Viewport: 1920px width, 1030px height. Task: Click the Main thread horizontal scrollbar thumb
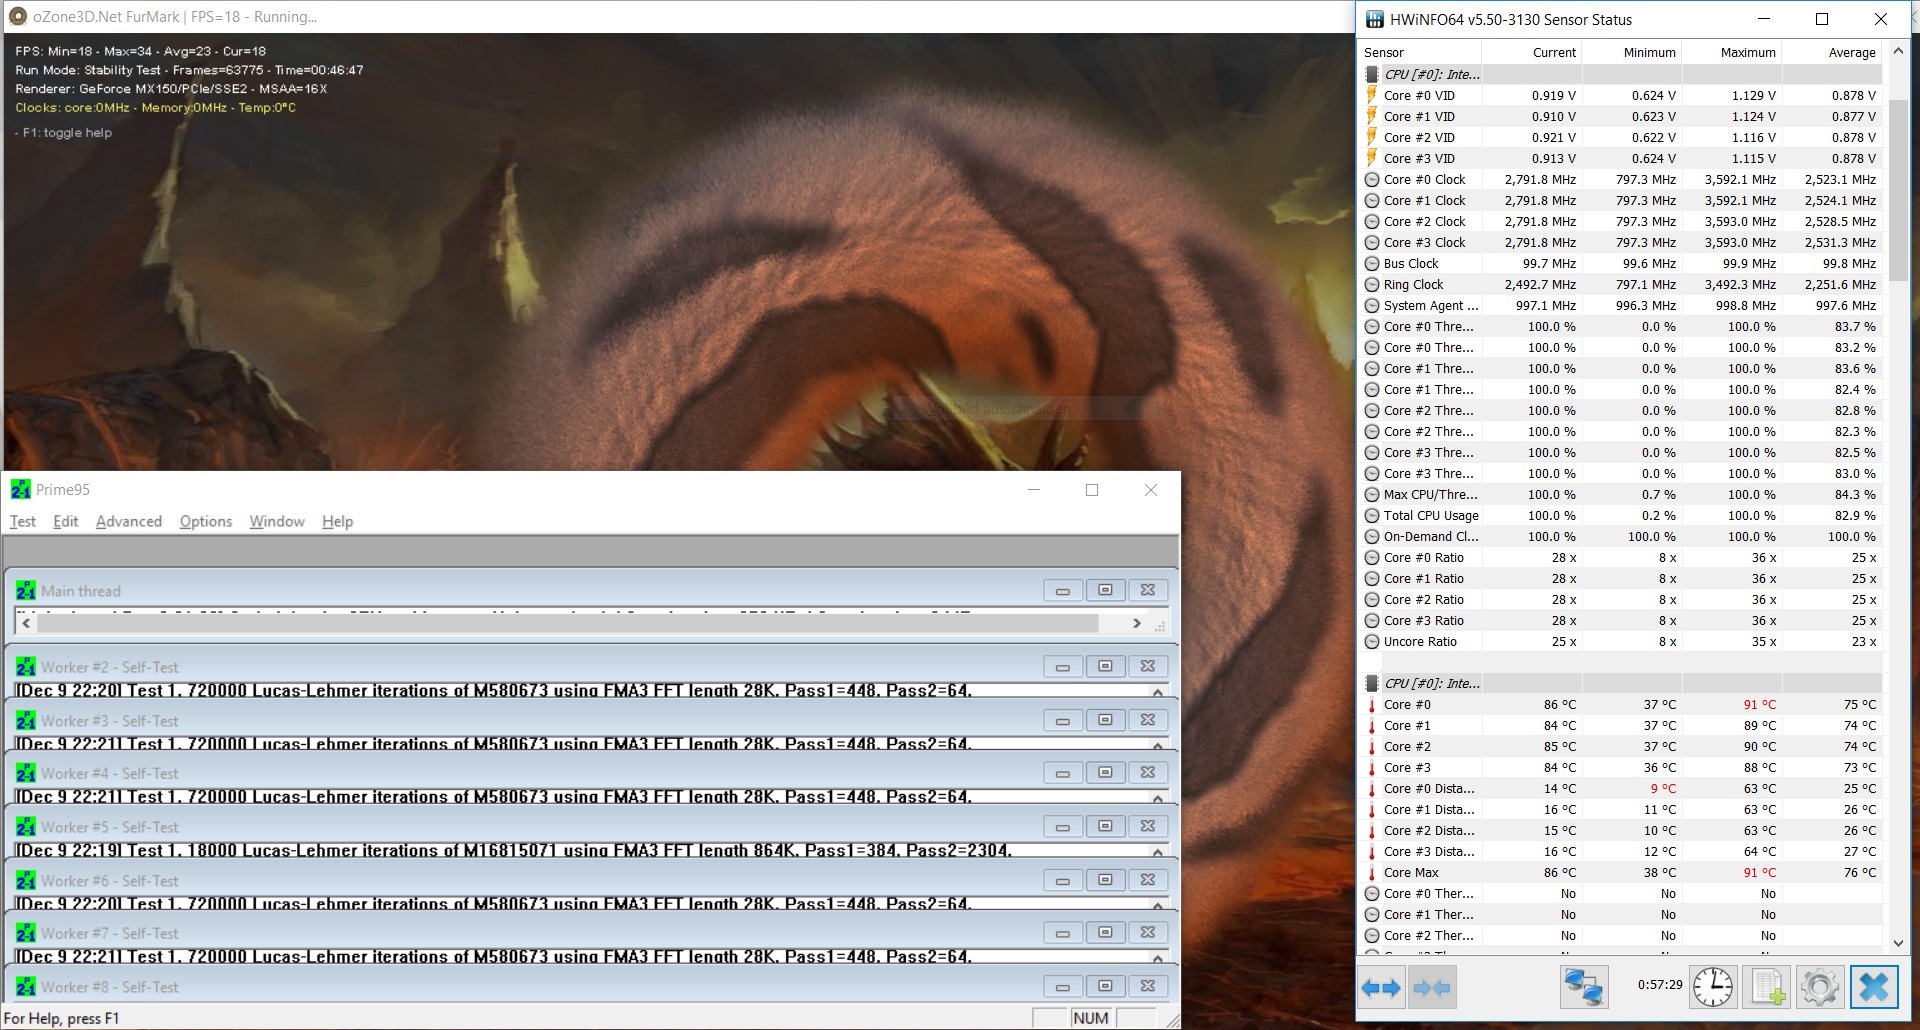pos(568,623)
